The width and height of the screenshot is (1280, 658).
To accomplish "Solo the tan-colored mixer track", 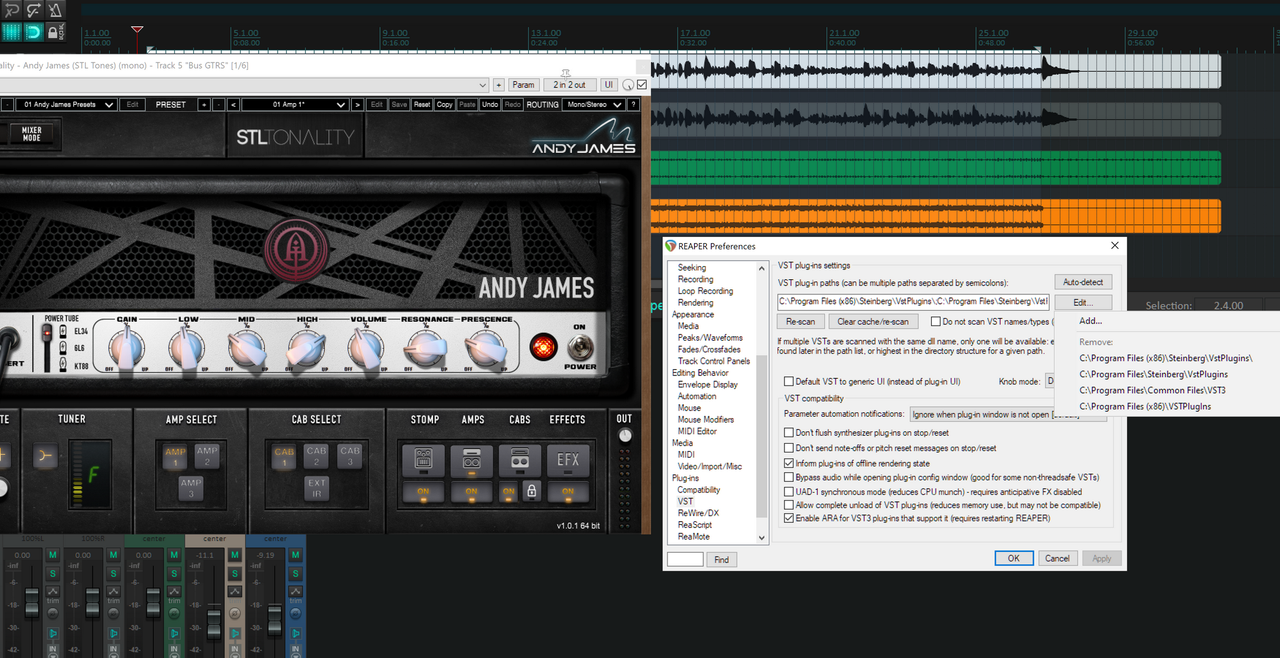I will [234, 572].
